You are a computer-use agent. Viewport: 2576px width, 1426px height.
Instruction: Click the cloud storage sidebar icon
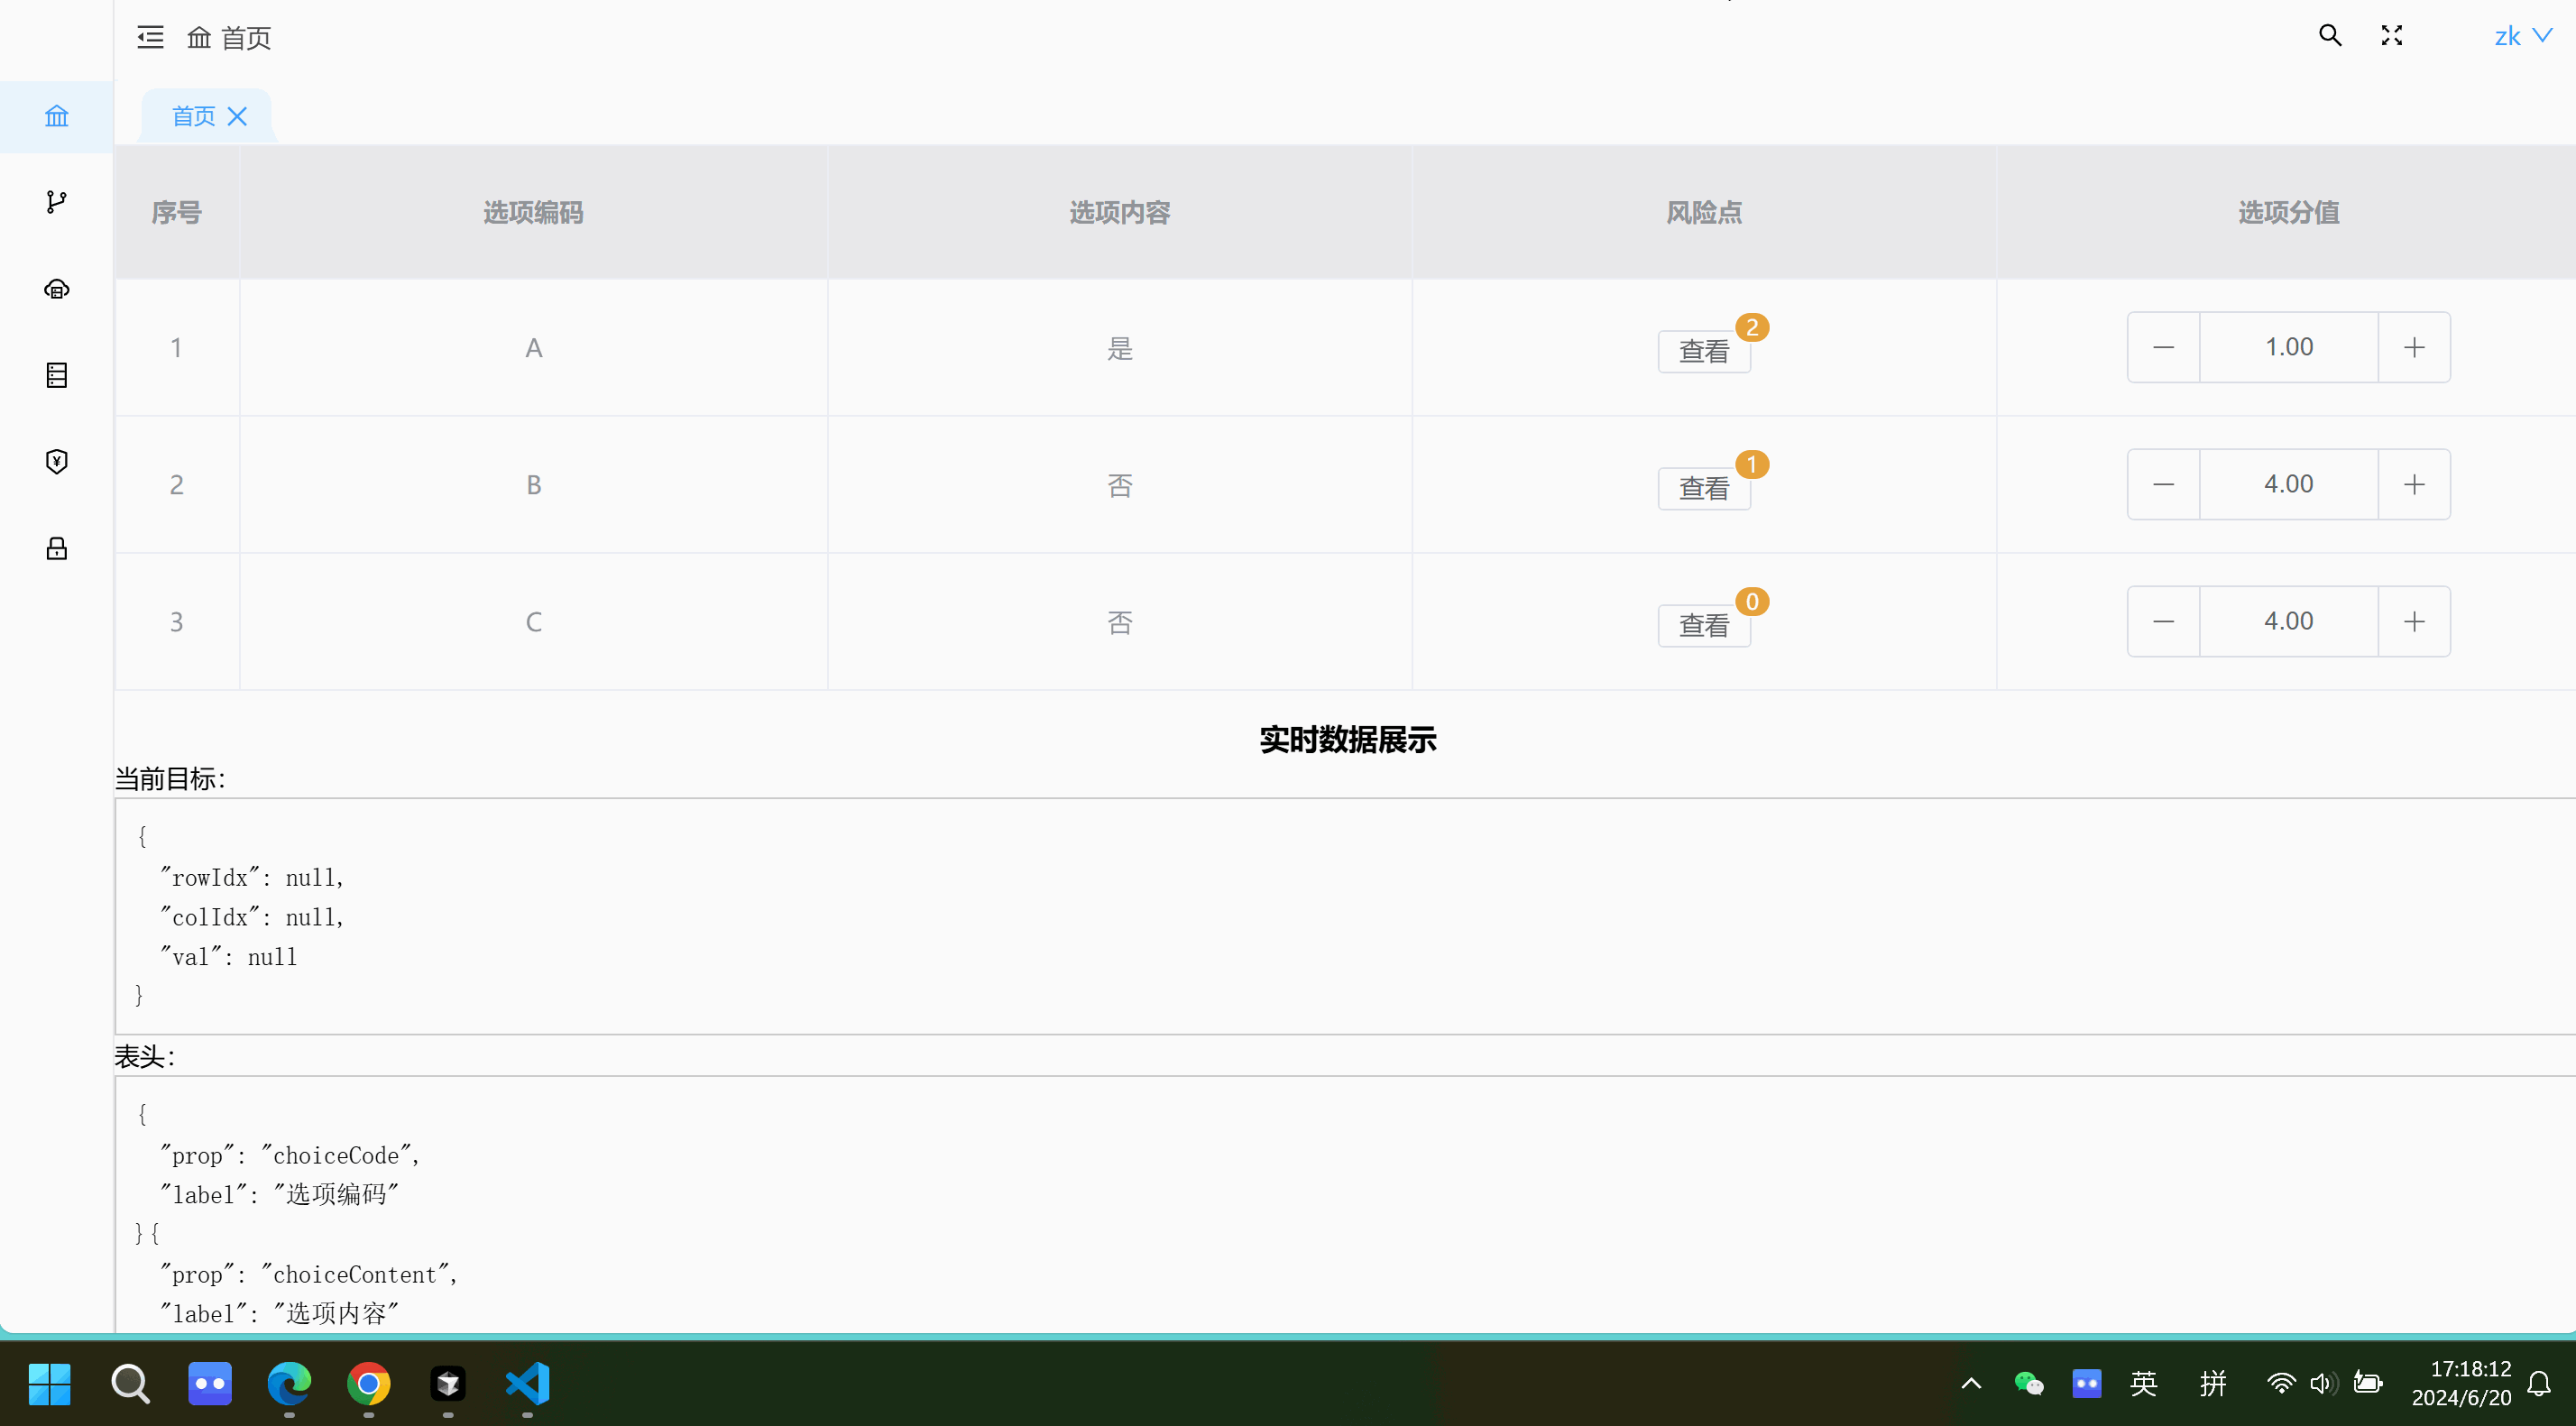tap(56, 289)
